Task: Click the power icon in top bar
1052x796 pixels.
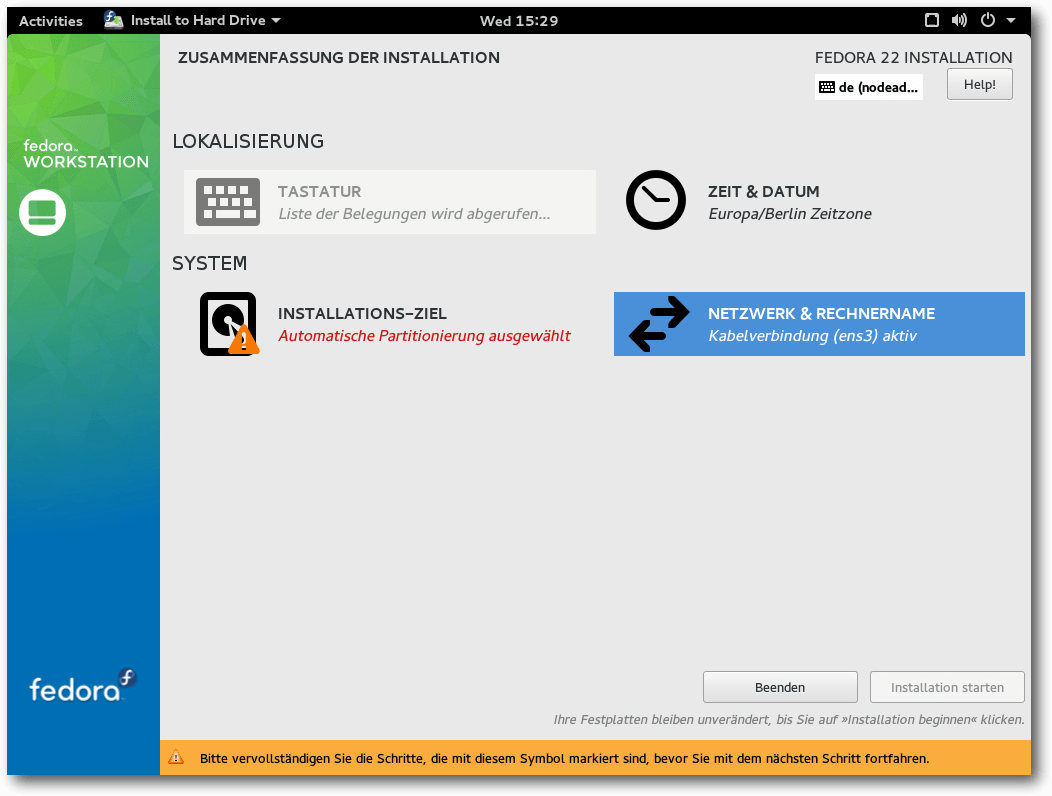Action: pos(988,20)
